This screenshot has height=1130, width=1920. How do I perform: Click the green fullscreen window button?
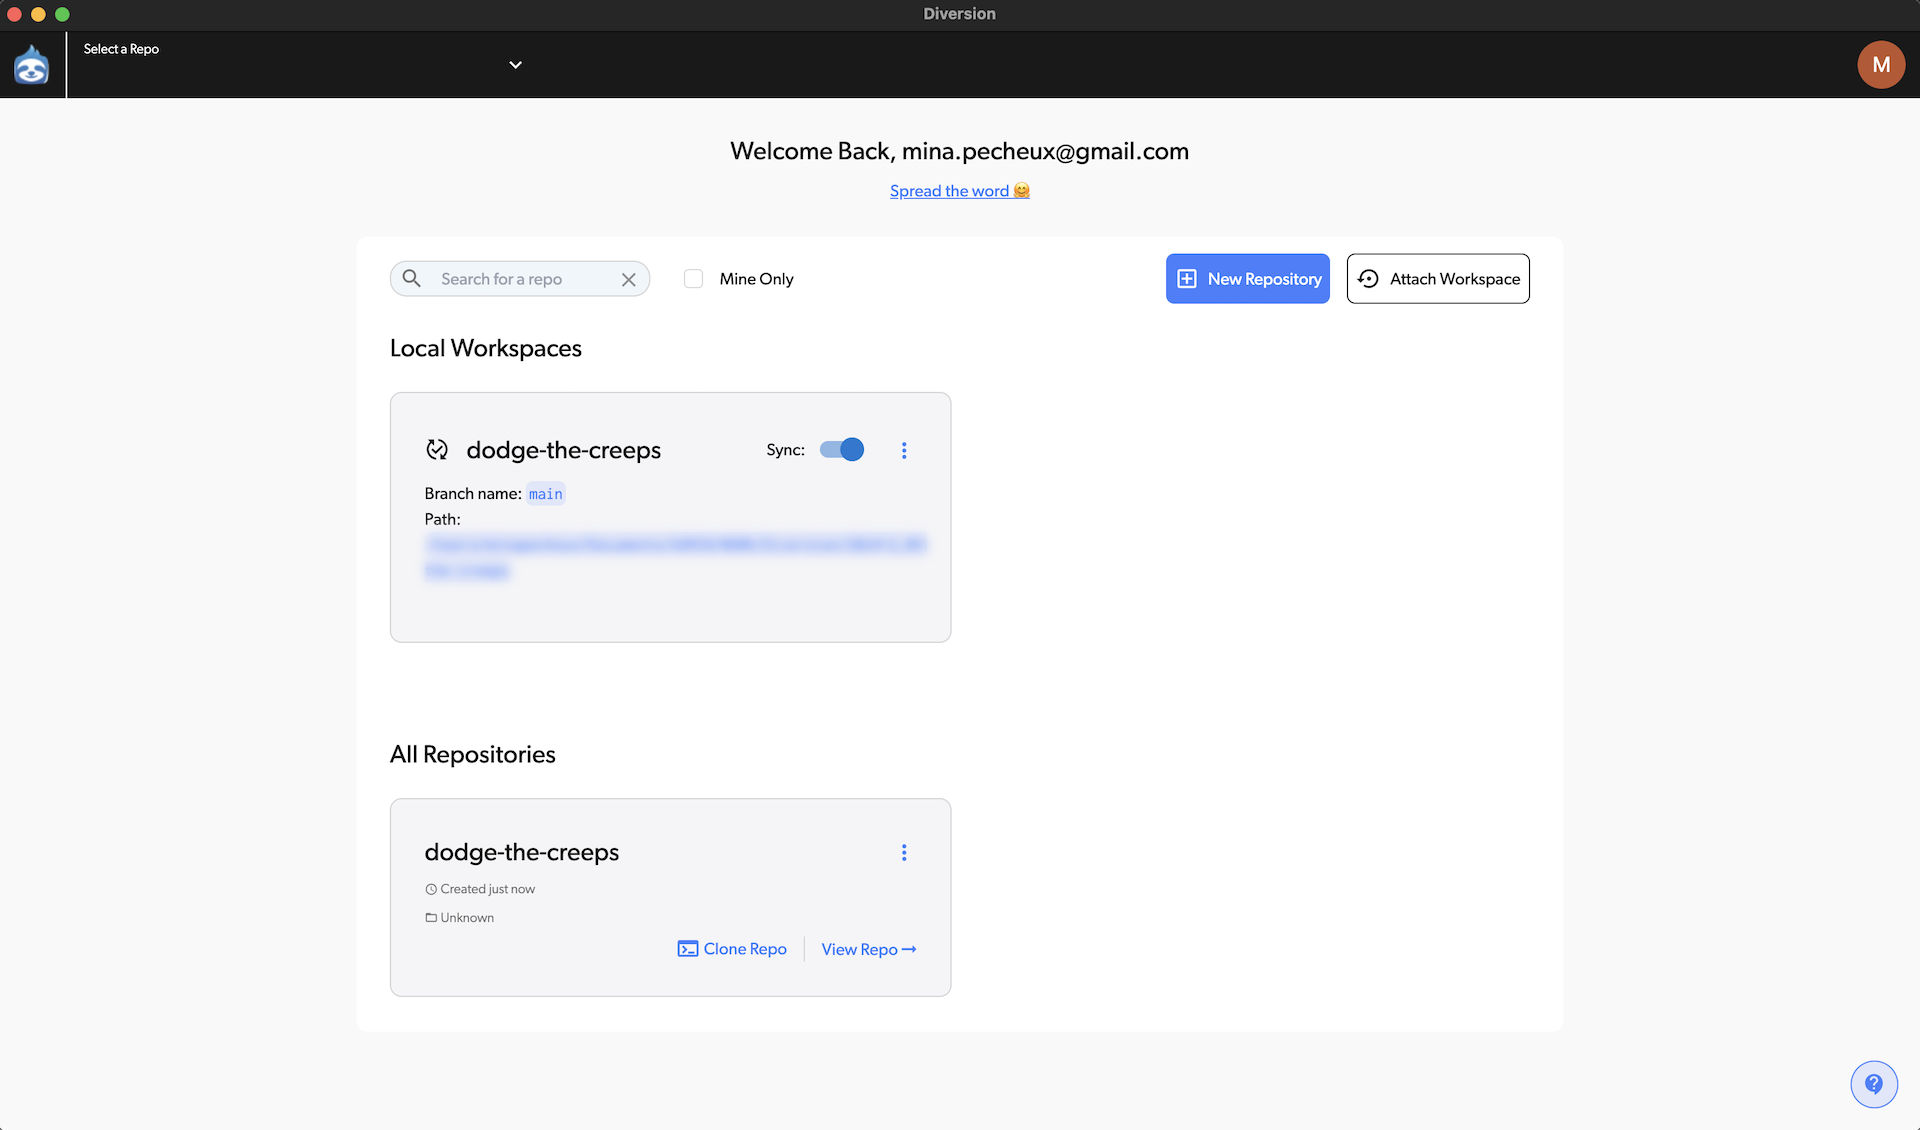[62, 14]
